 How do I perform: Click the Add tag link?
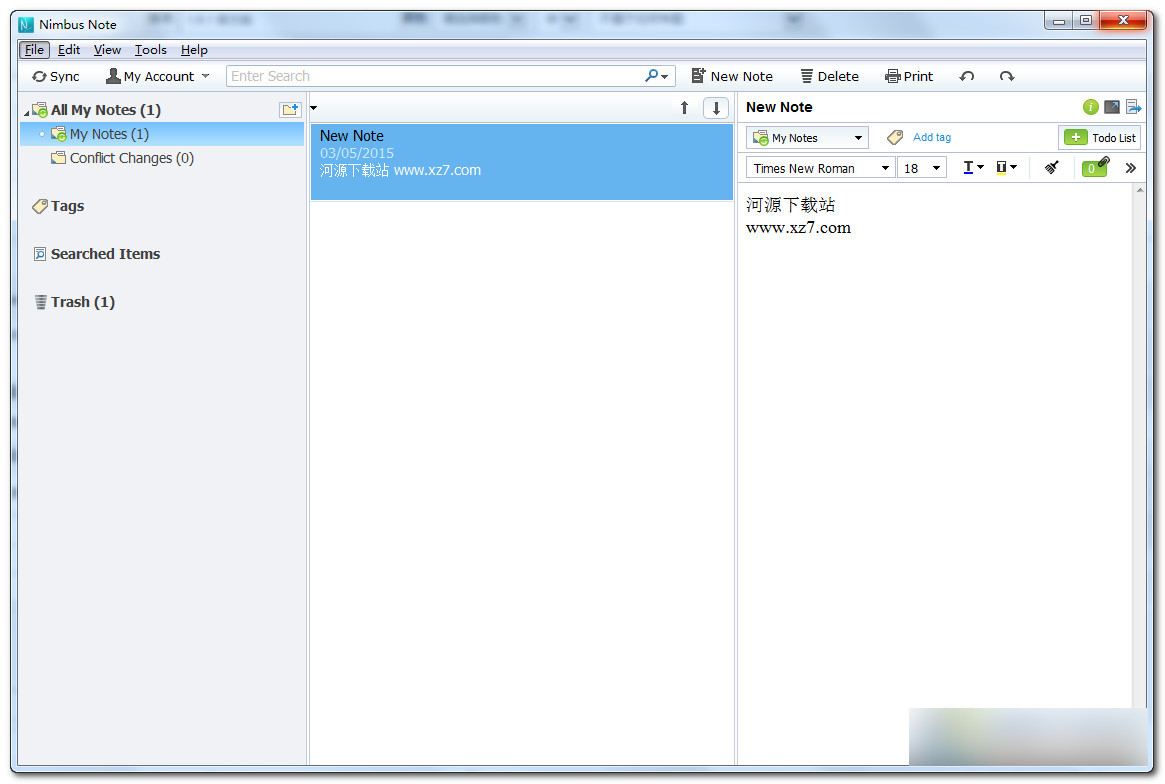point(931,137)
